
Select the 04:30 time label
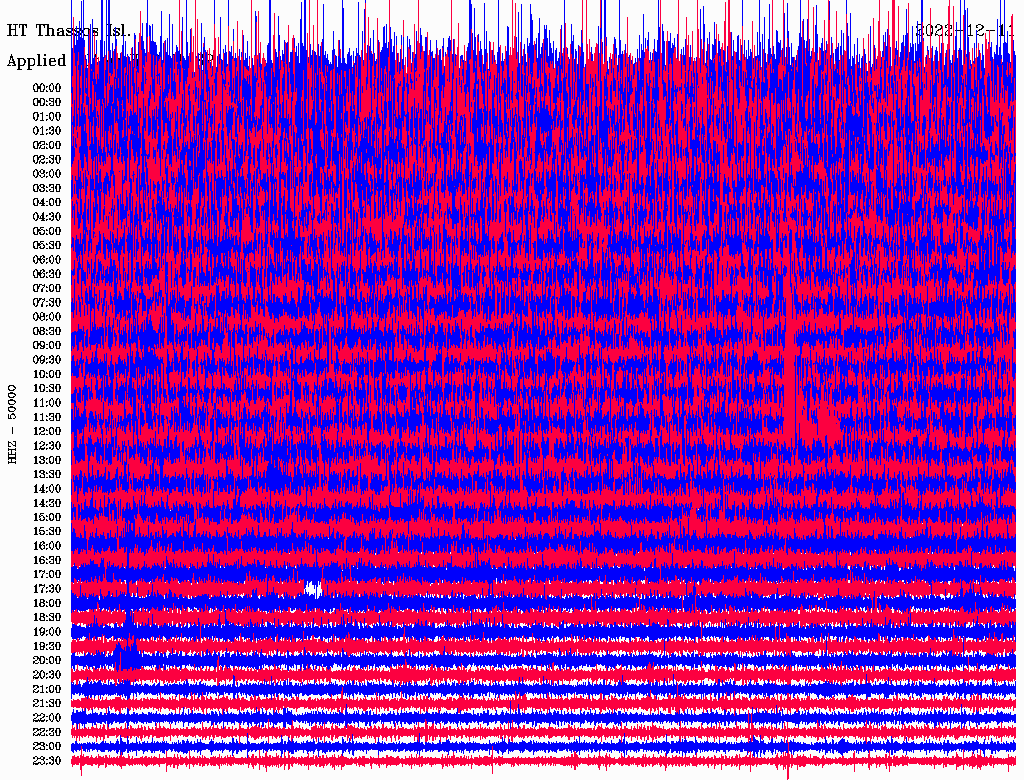click(47, 217)
